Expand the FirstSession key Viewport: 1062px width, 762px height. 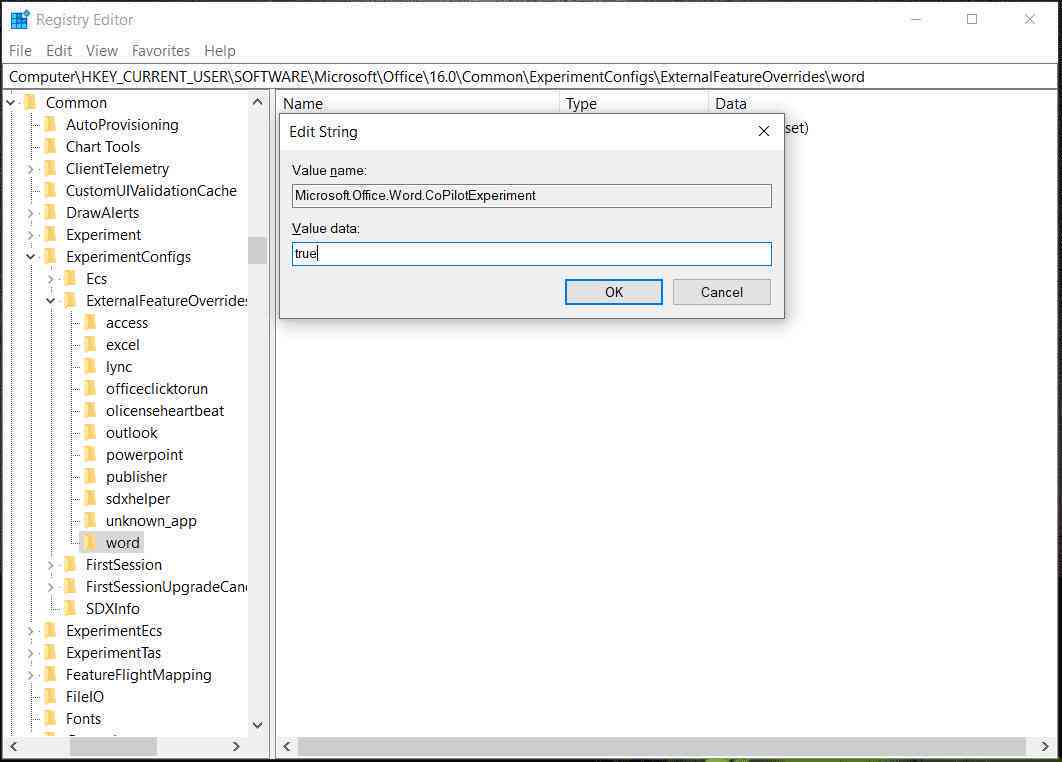pos(51,565)
